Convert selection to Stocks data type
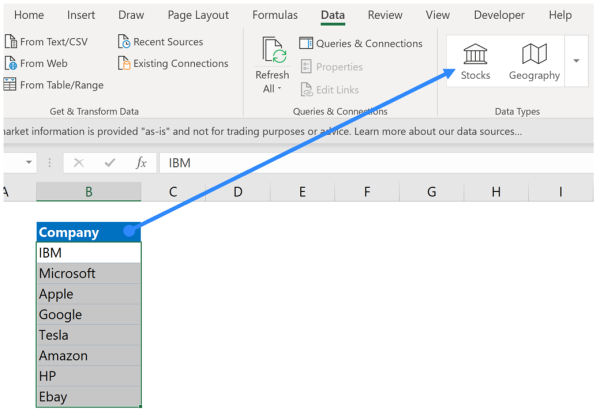The image size is (600, 415). click(x=475, y=62)
